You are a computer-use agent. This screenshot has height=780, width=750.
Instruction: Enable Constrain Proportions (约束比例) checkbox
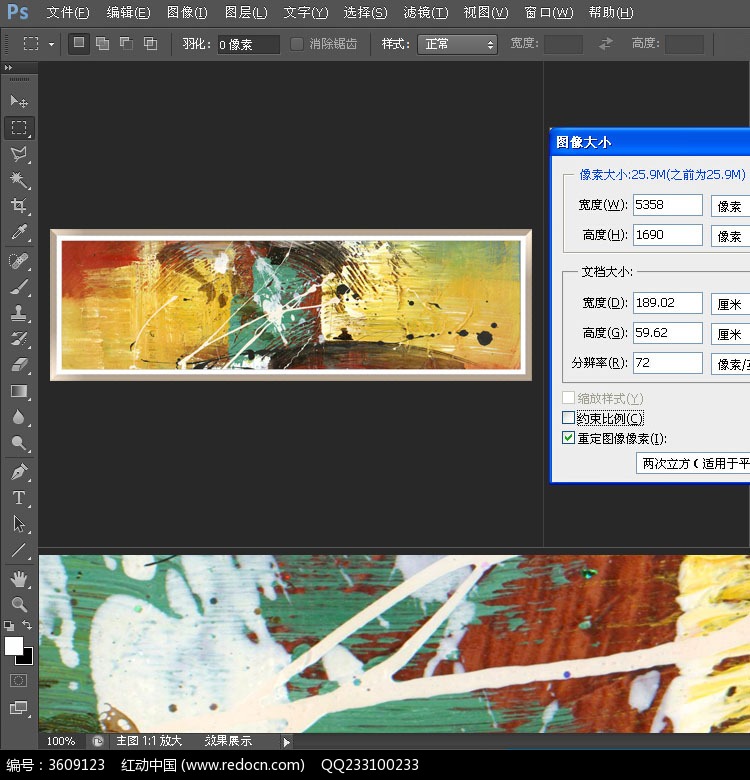(x=568, y=417)
